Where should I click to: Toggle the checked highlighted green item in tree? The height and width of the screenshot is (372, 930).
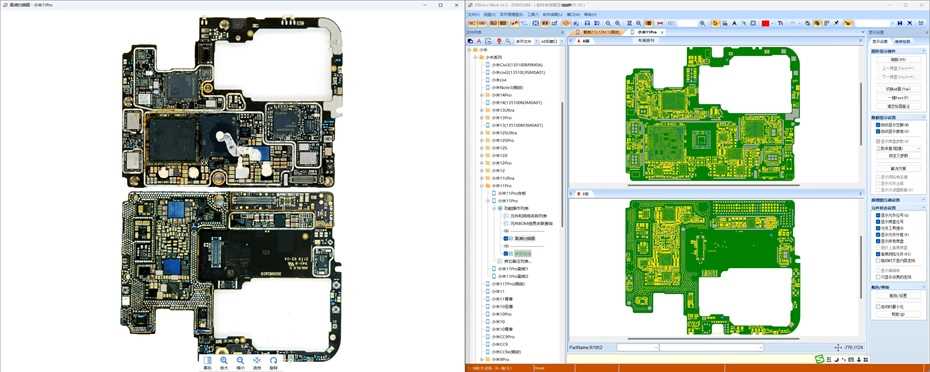click(505, 253)
